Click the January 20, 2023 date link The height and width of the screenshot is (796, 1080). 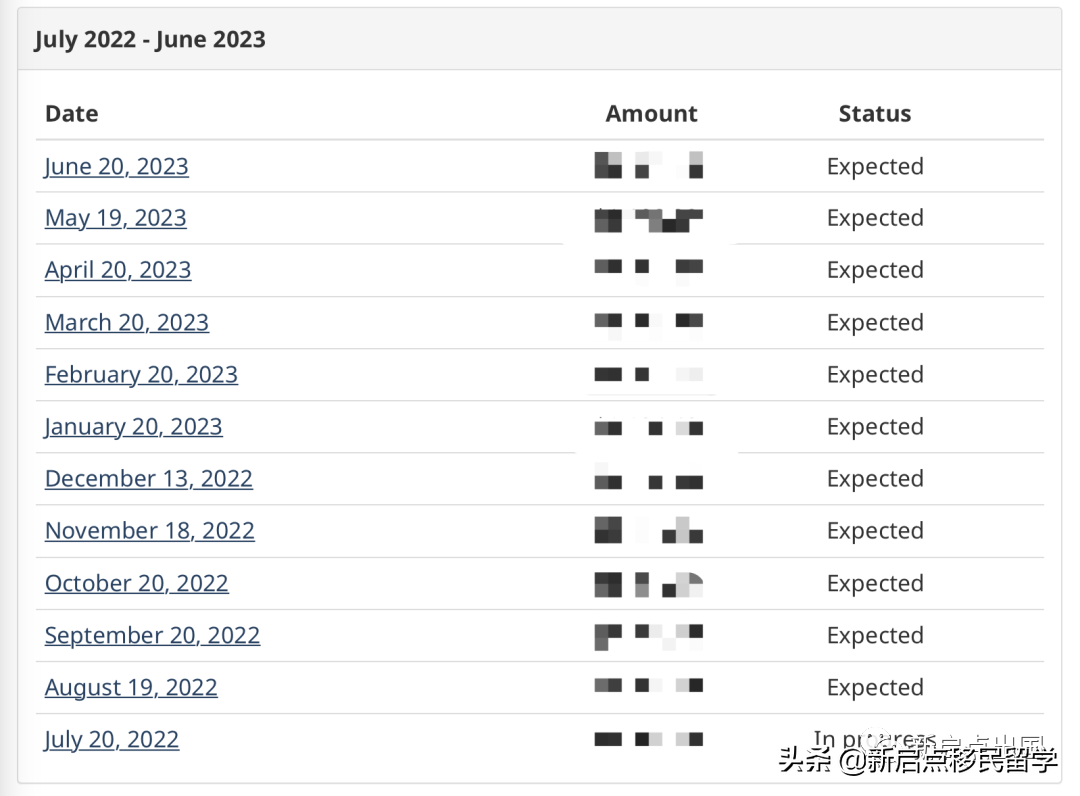coord(133,426)
